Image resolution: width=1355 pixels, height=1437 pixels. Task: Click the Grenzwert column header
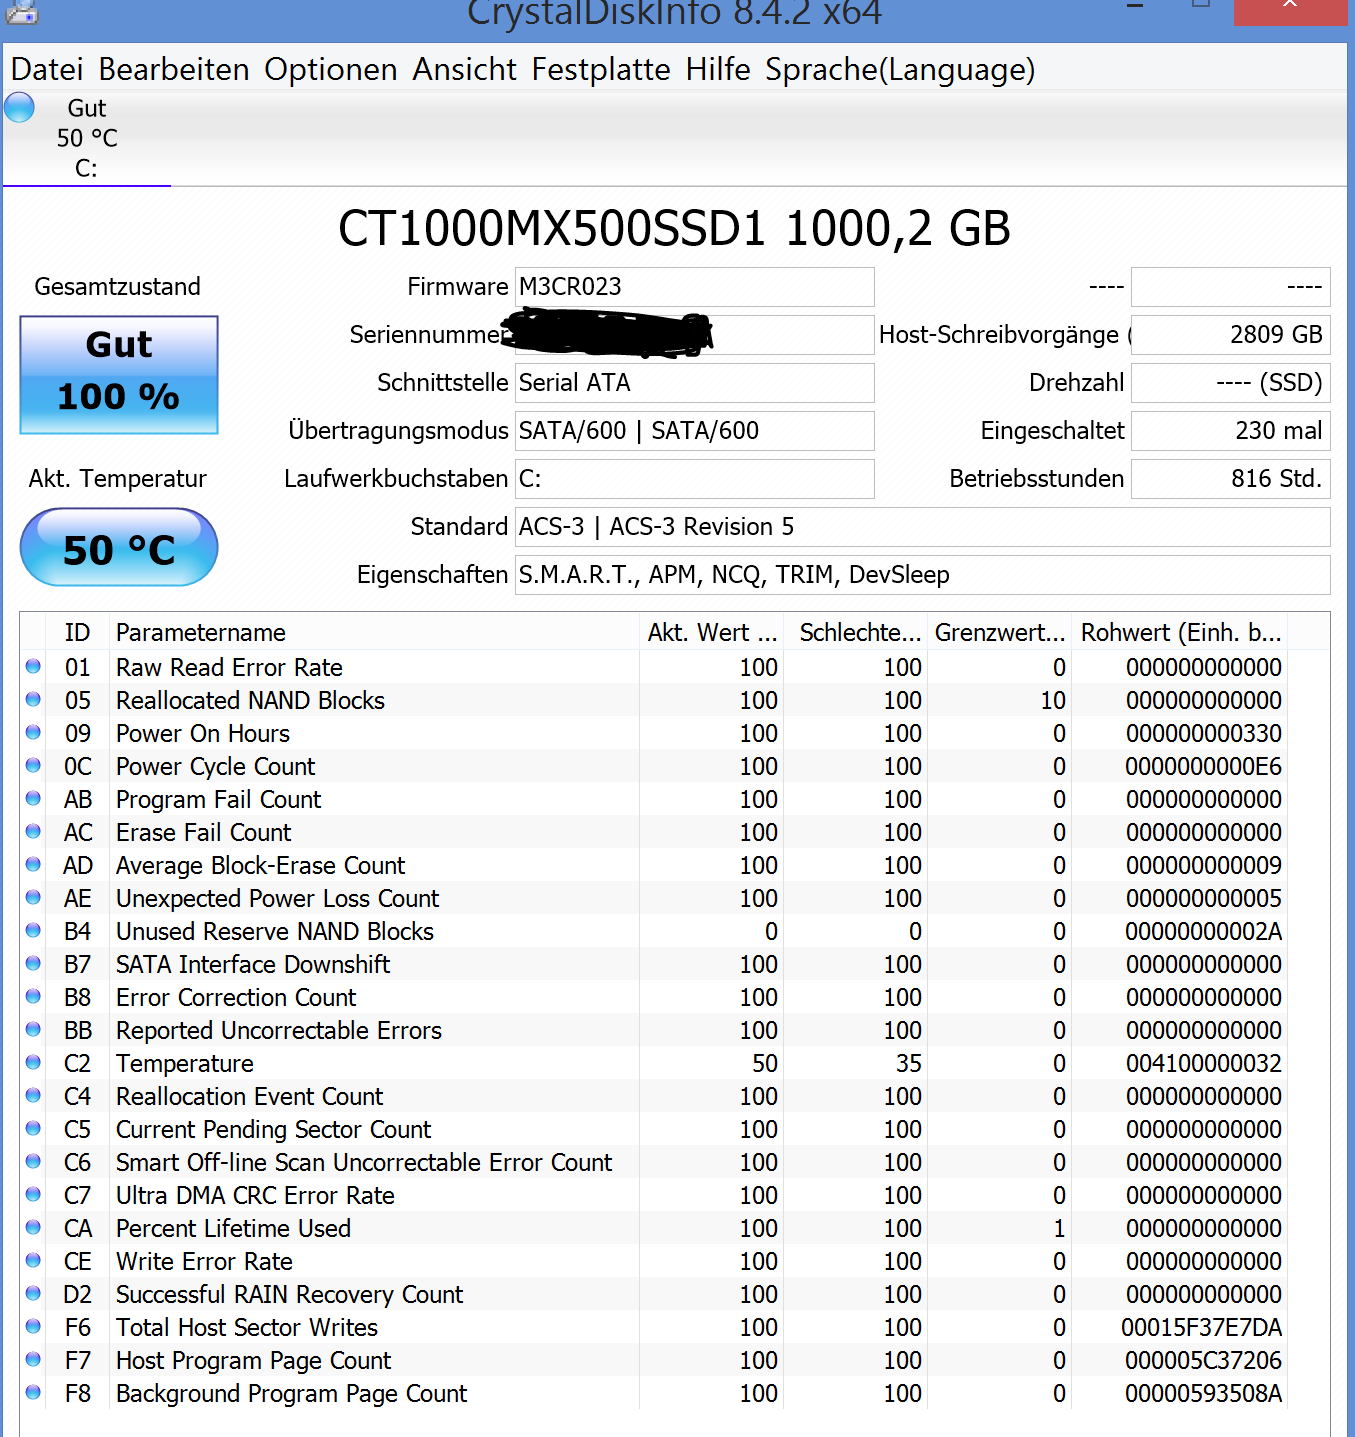1000,632
